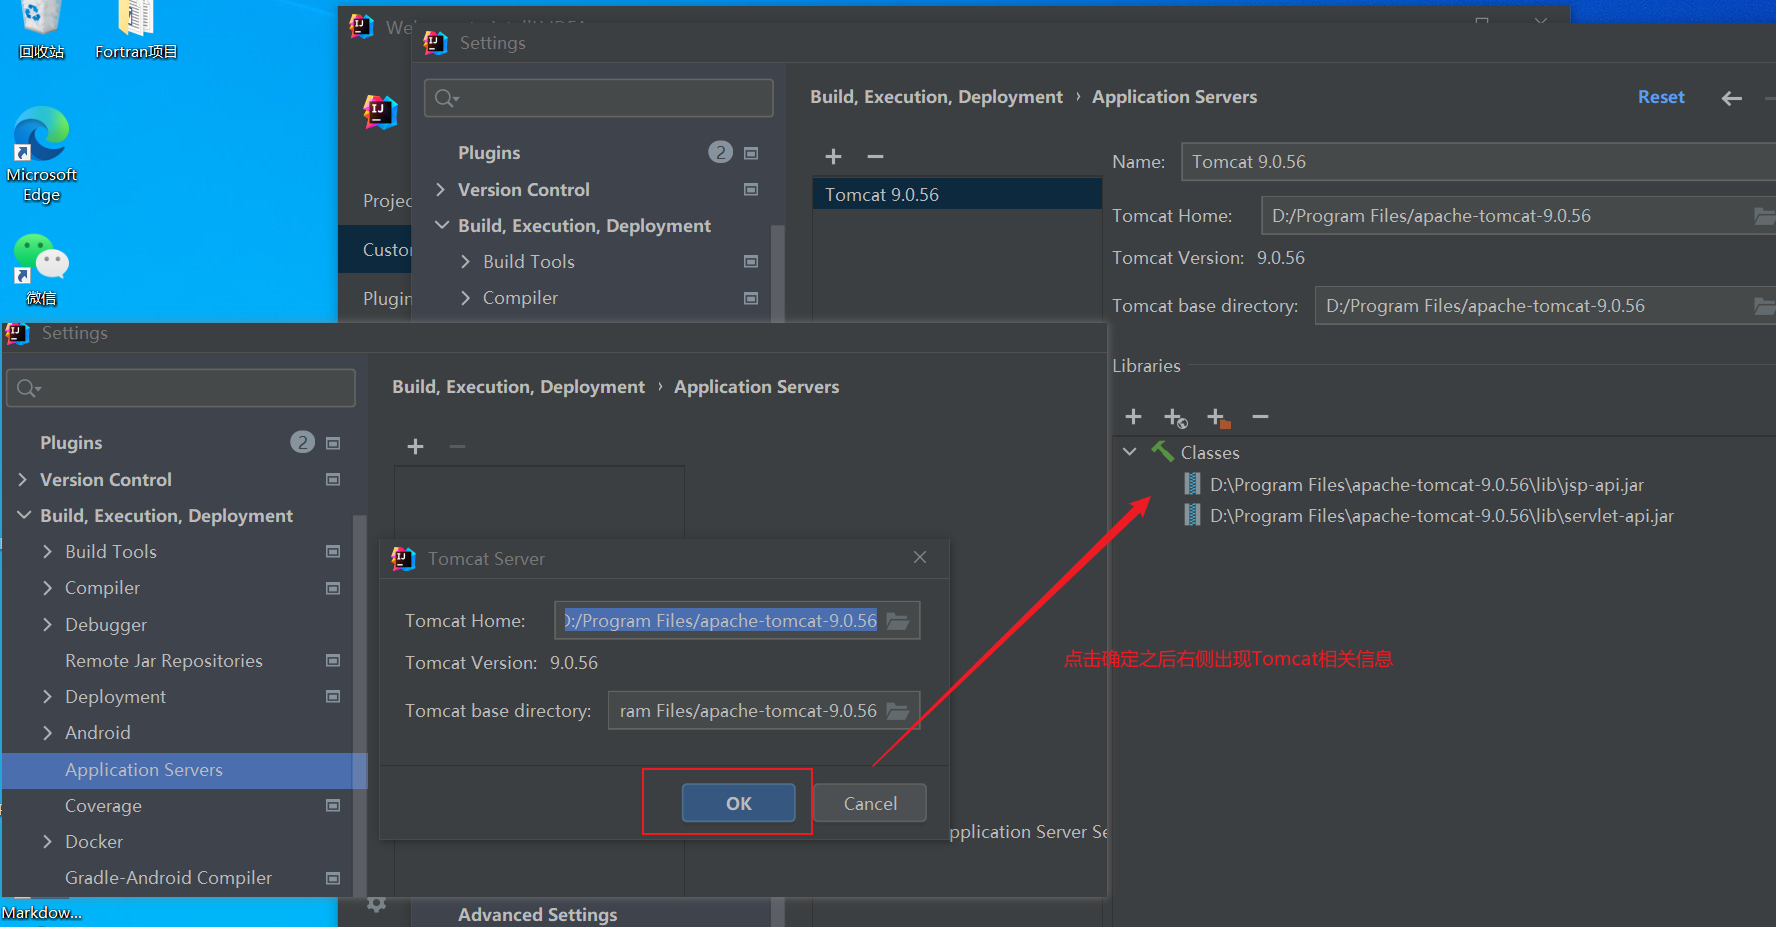Viewport: 1776px width, 927px height.
Task: Expand Build Tools node in front Settings
Action: click(x=47, y=552)
